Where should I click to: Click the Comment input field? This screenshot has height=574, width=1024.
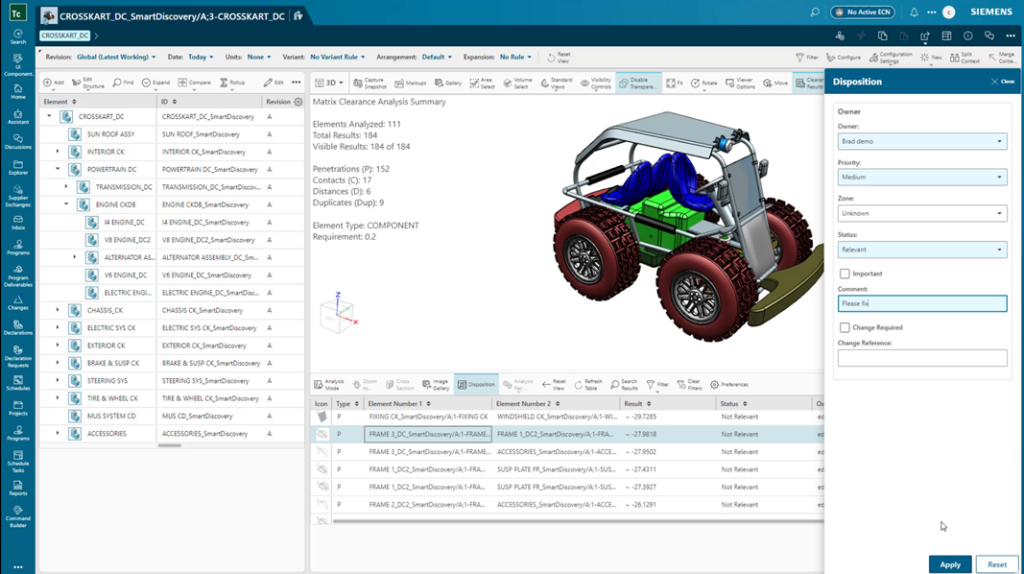(x=922, y=304)
